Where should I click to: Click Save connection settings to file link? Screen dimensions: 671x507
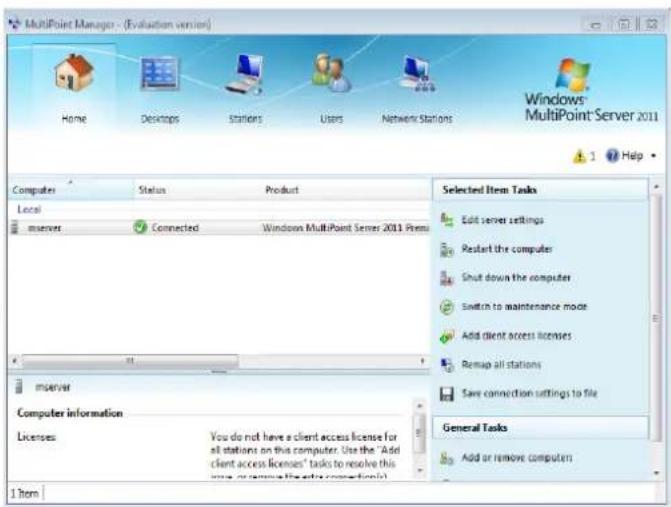click(x=529, y=393)
